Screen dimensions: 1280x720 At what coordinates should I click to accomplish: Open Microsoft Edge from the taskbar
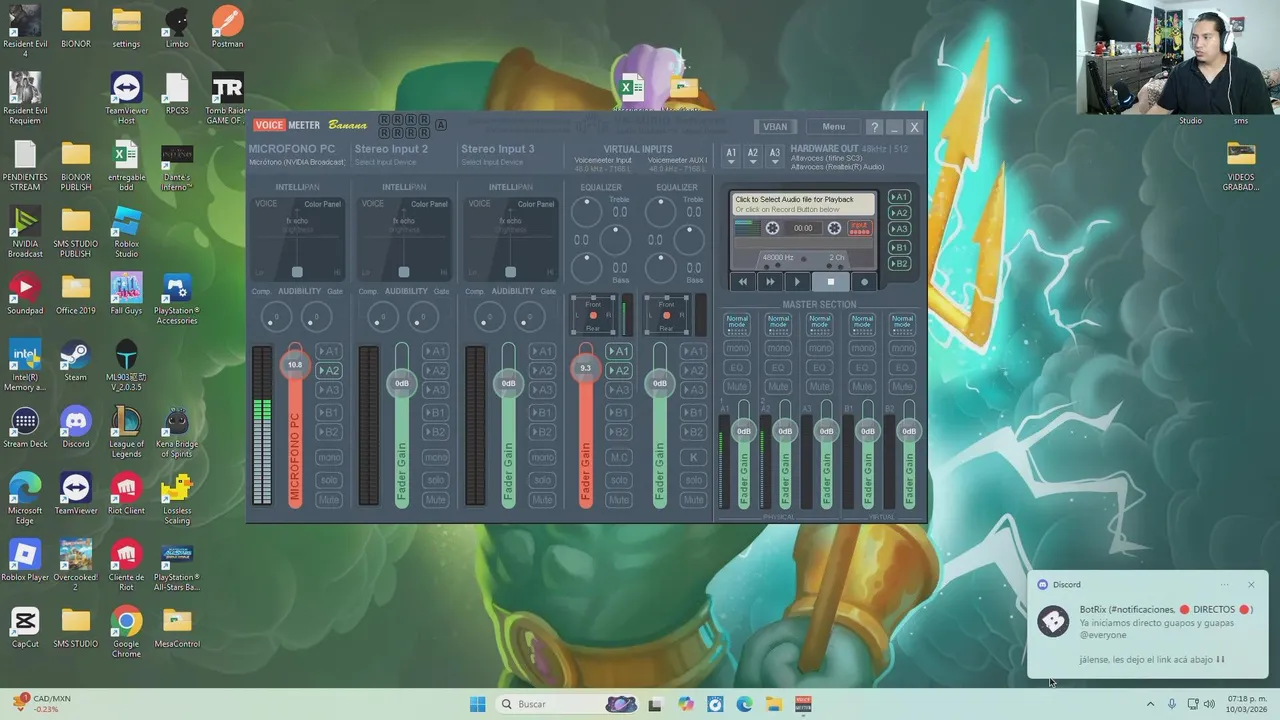click(744, 704)
